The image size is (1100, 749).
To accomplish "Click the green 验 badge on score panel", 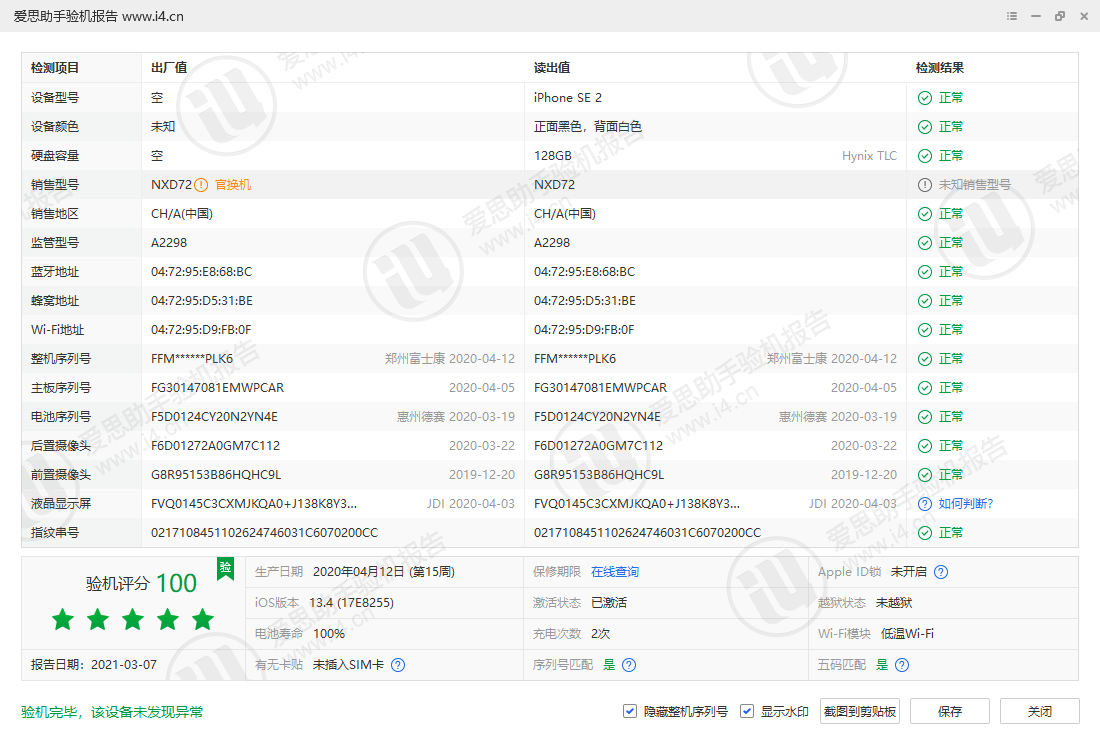I will [226, 568].
